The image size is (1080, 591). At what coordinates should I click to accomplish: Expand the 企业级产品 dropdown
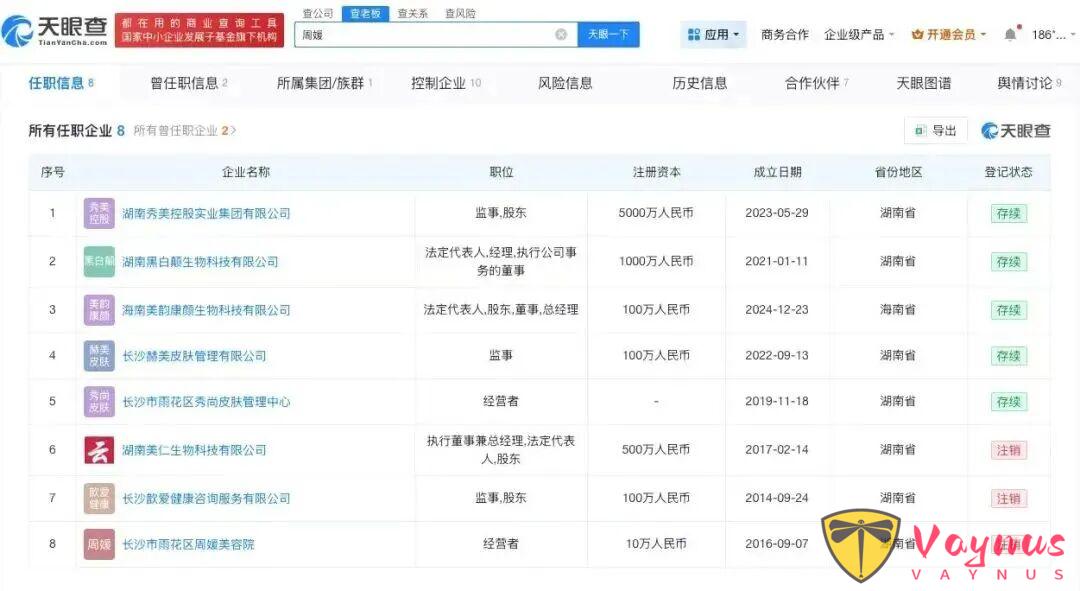pos(854,33)
